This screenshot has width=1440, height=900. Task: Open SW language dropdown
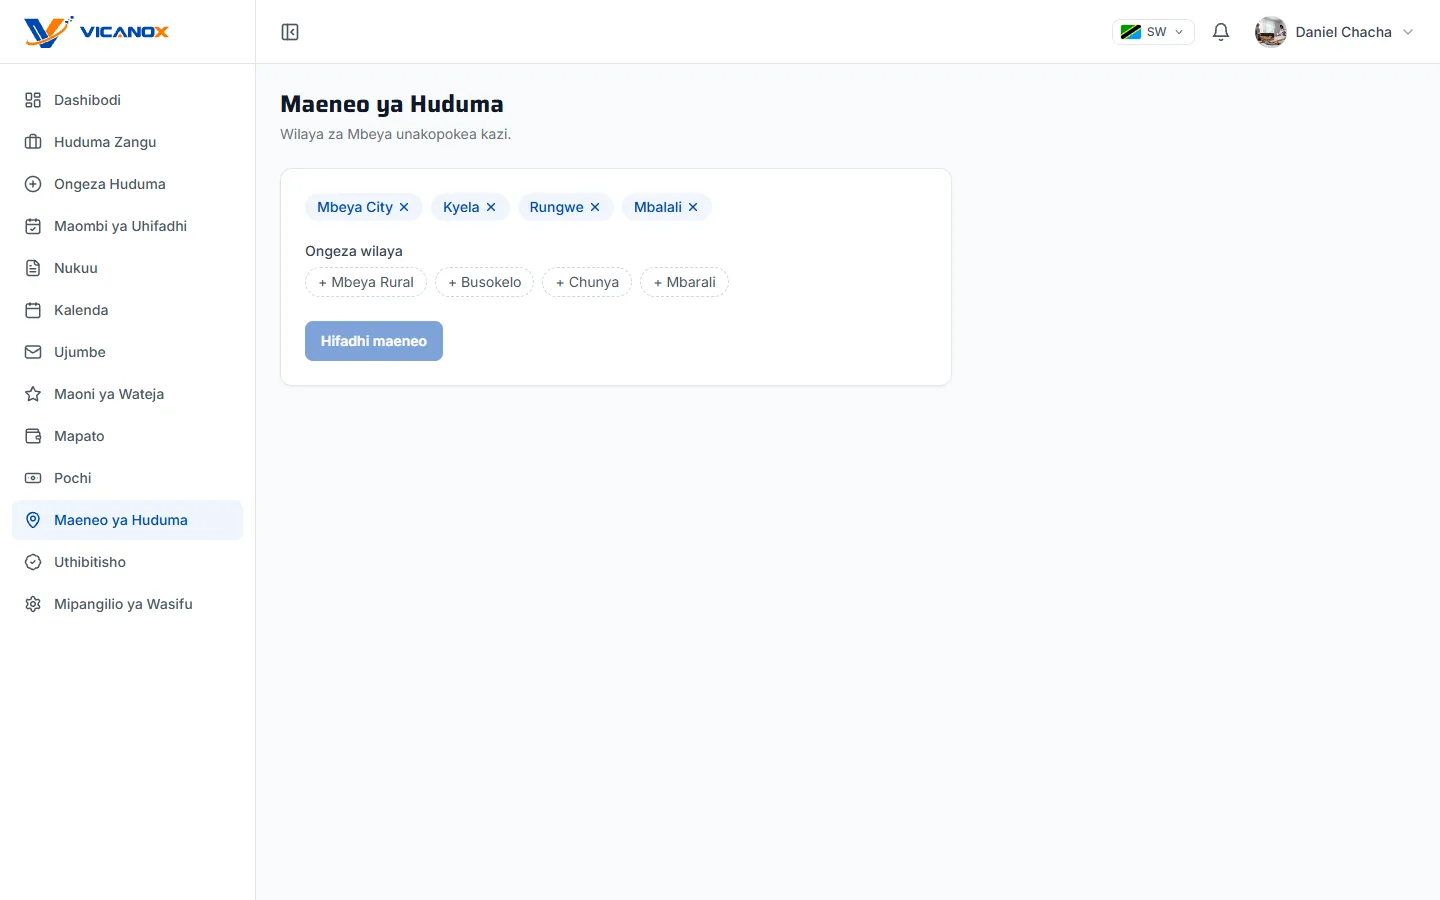[1153, 32]
